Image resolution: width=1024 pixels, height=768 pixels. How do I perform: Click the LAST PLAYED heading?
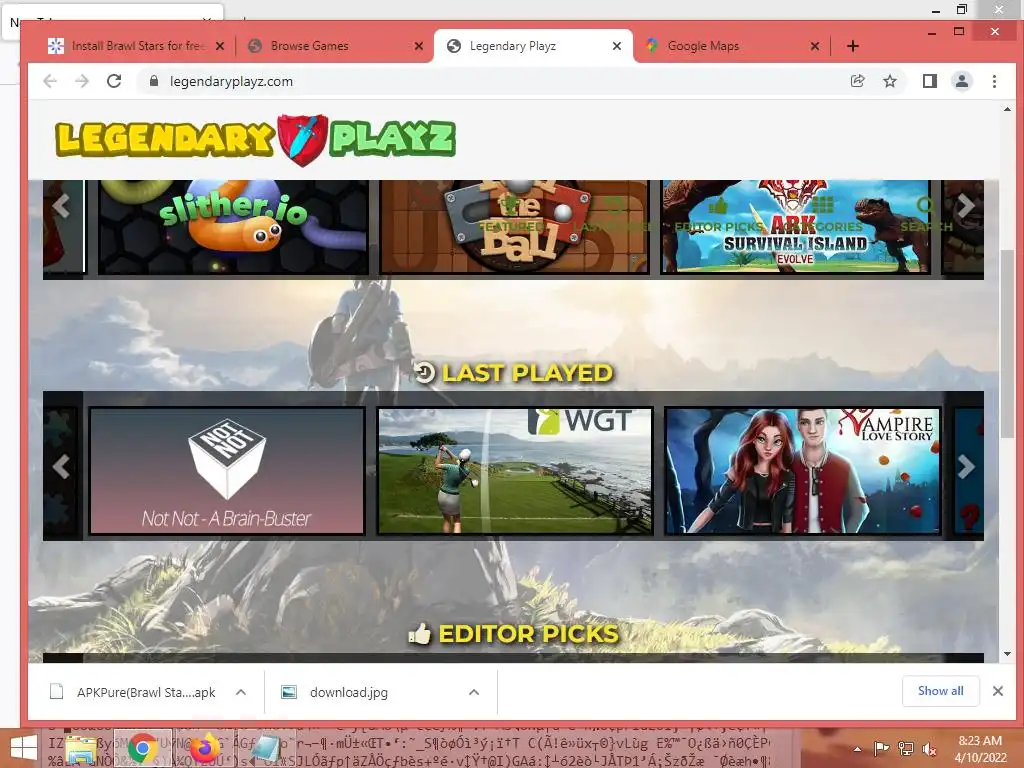coord(527,373)
